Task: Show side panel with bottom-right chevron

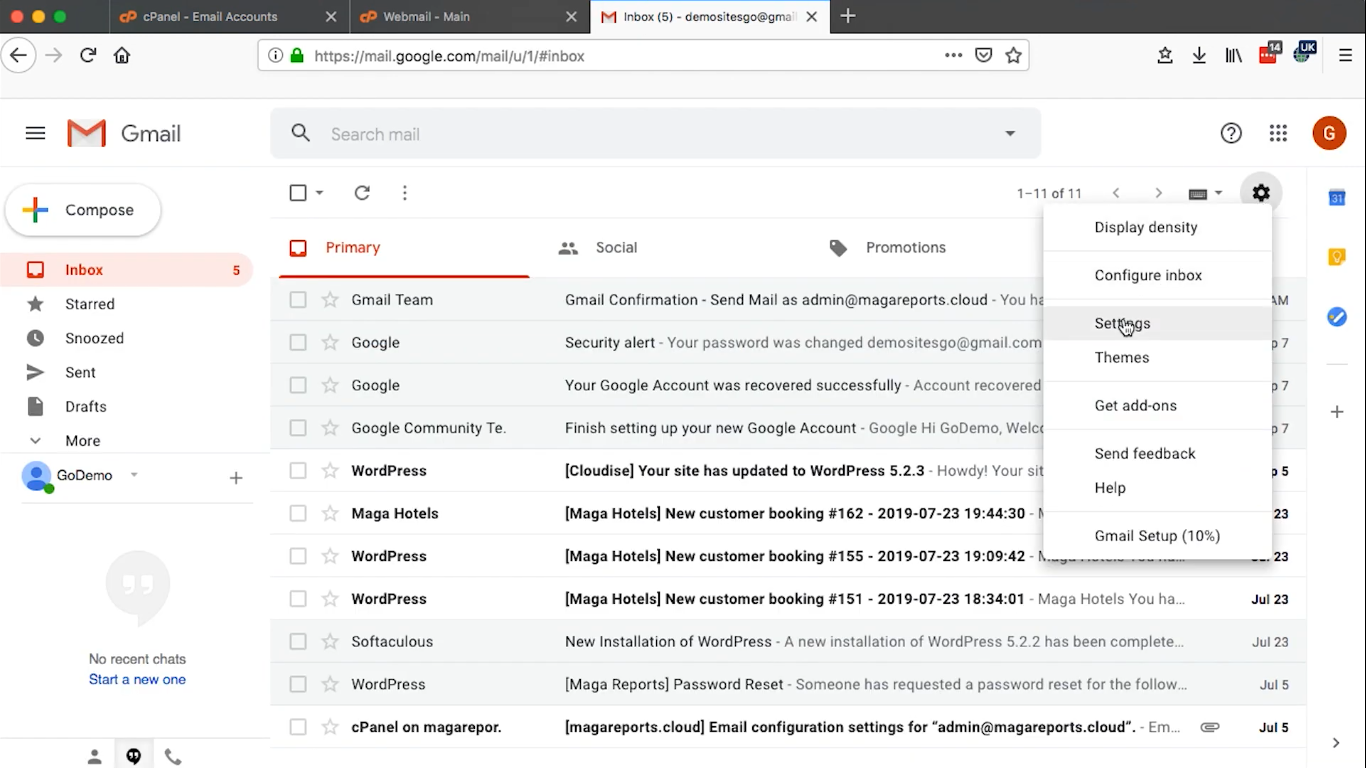Action: click(x=1336, y=742)
